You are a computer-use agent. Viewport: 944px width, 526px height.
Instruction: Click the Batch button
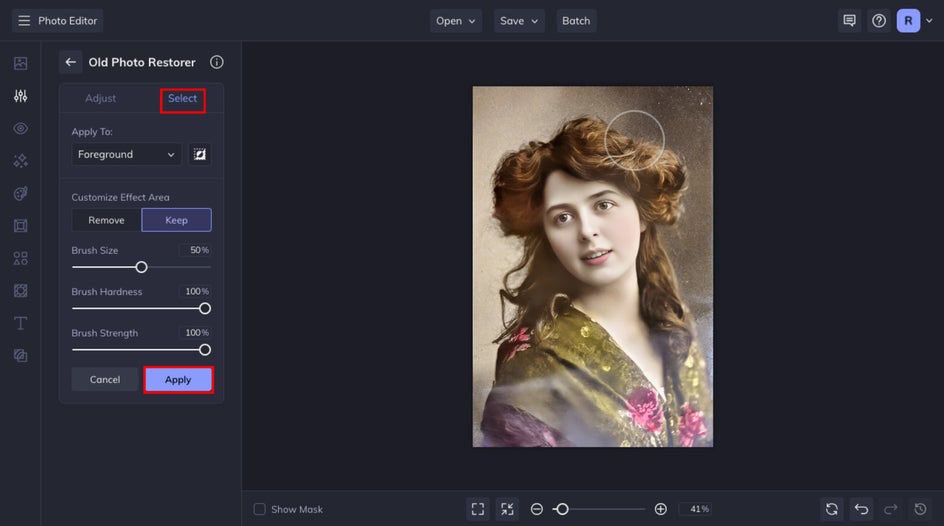point(576,20)
